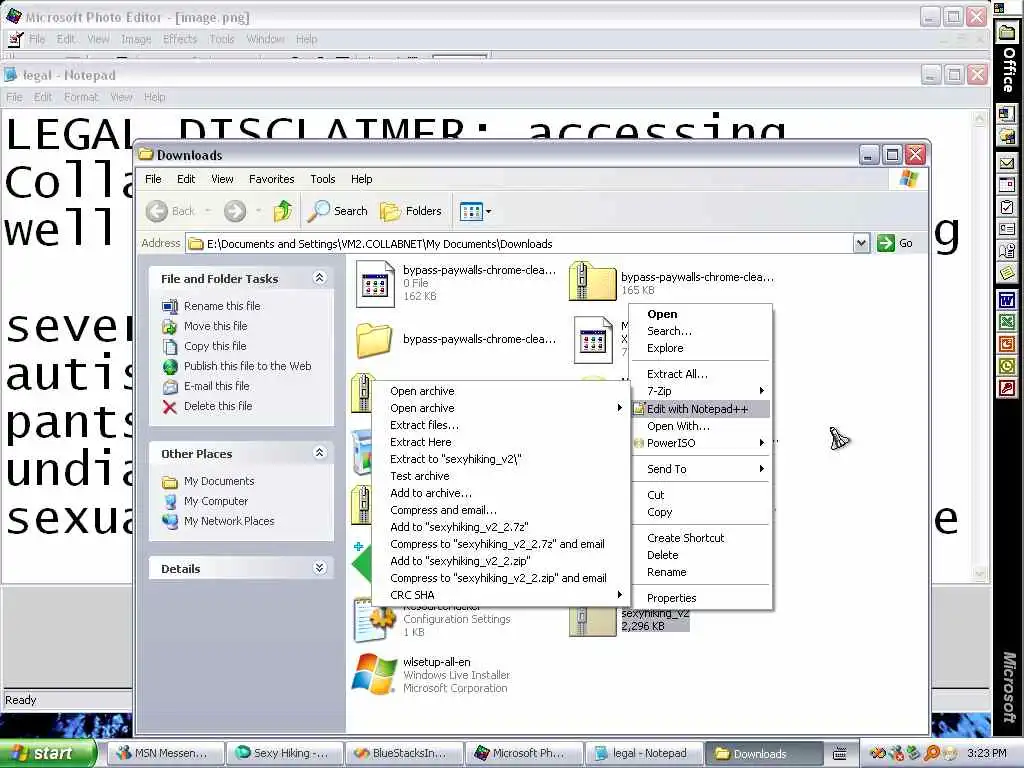
Task: Select the bypass-paywalls 0 File icon
Action: (x=375, y=283)
